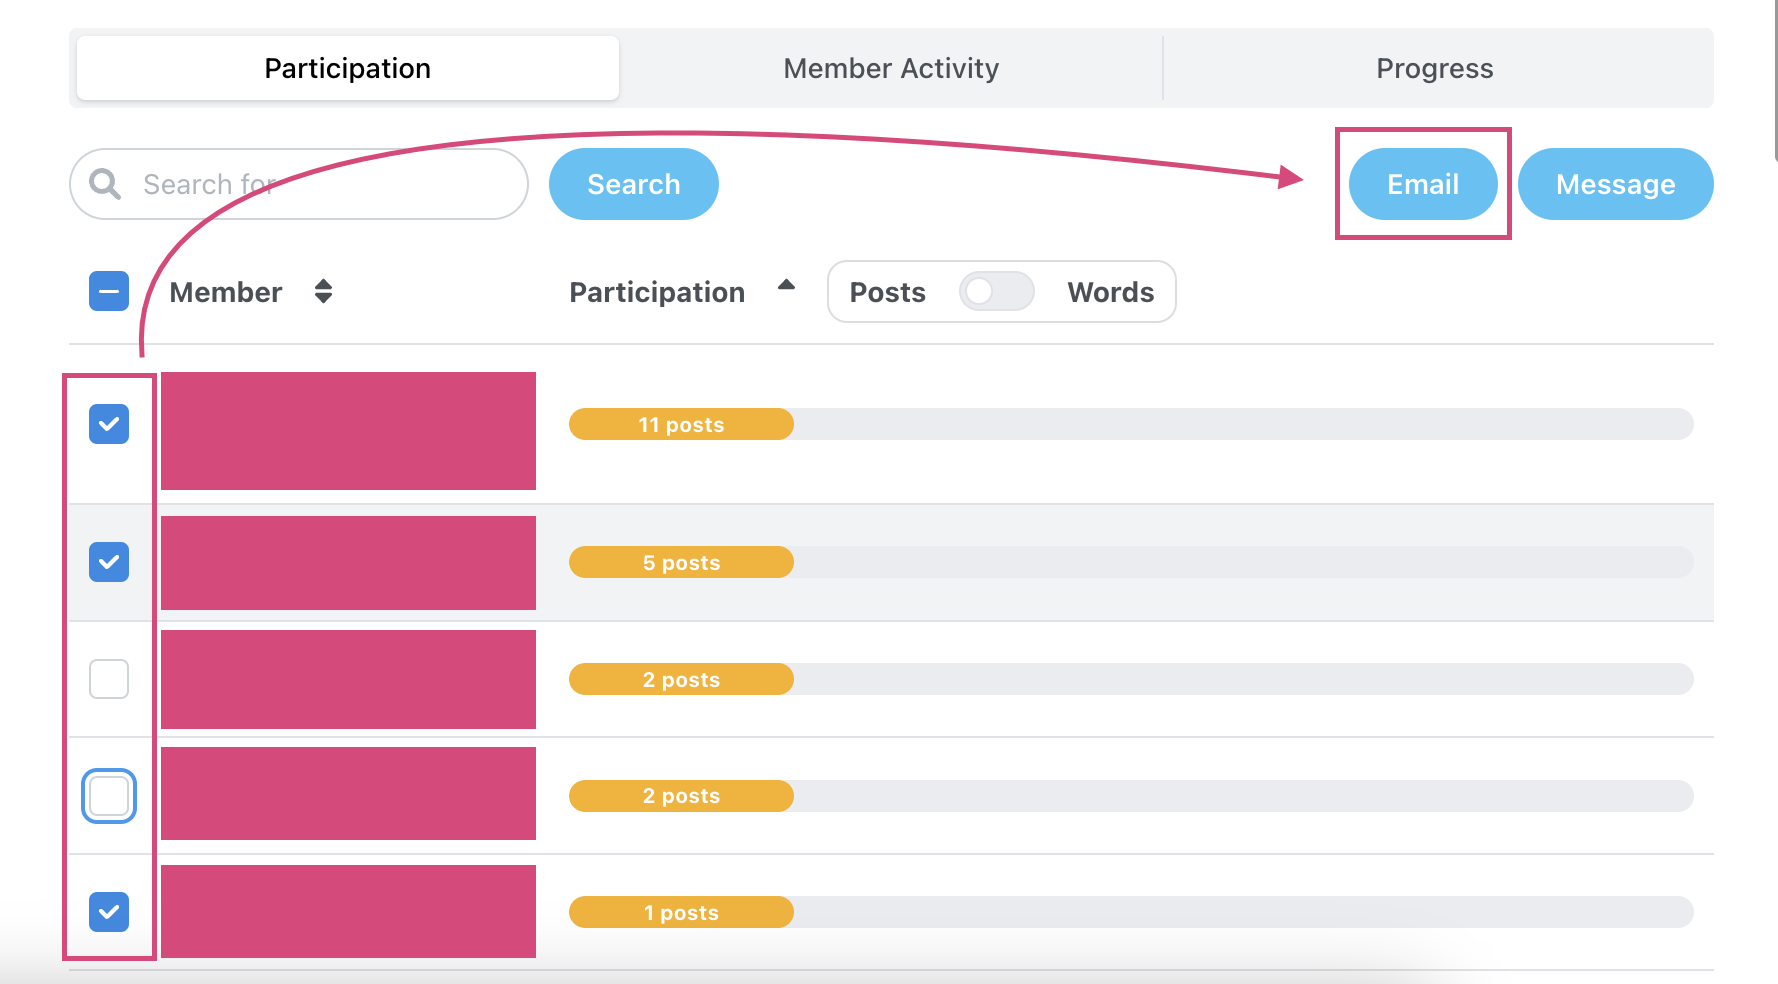Click the 11 posts progress bar
The height and width of the screenshot is (984, 1778).
[x=1131, y=424]
